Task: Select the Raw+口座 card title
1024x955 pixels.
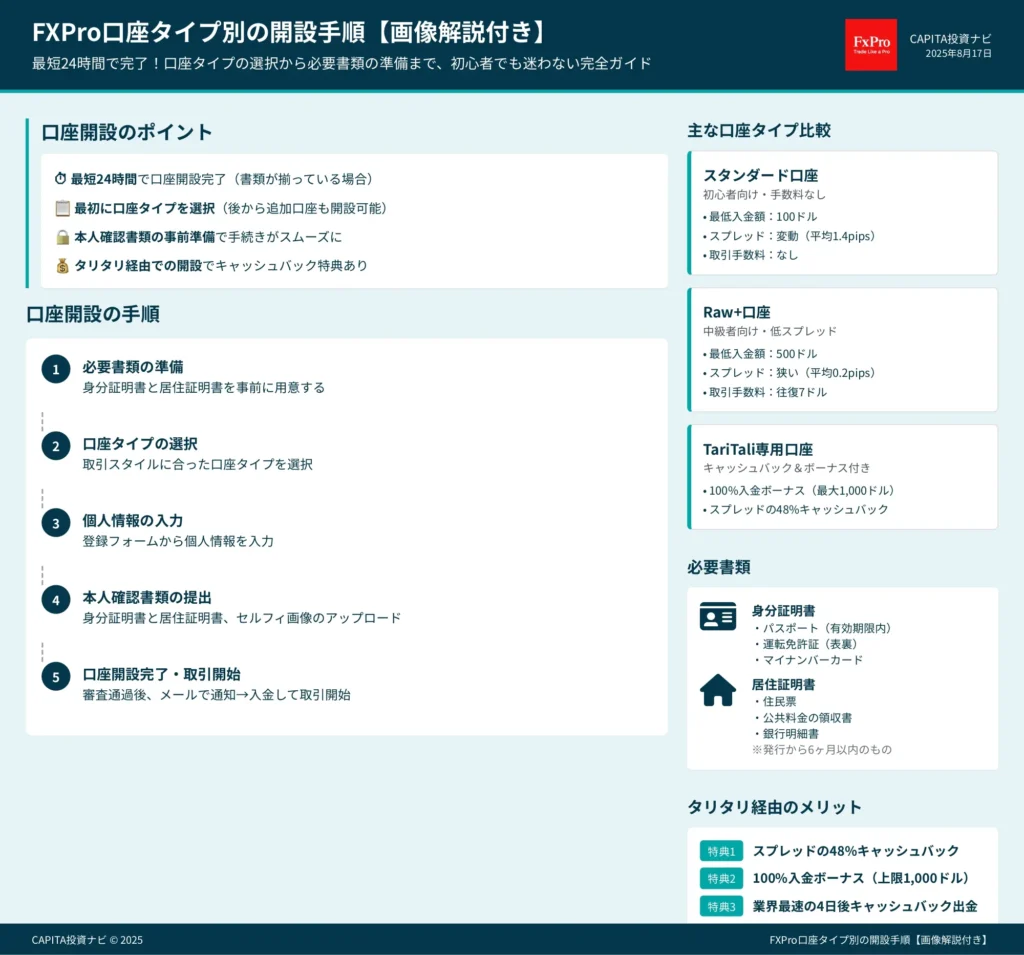Action: (737, 312)
